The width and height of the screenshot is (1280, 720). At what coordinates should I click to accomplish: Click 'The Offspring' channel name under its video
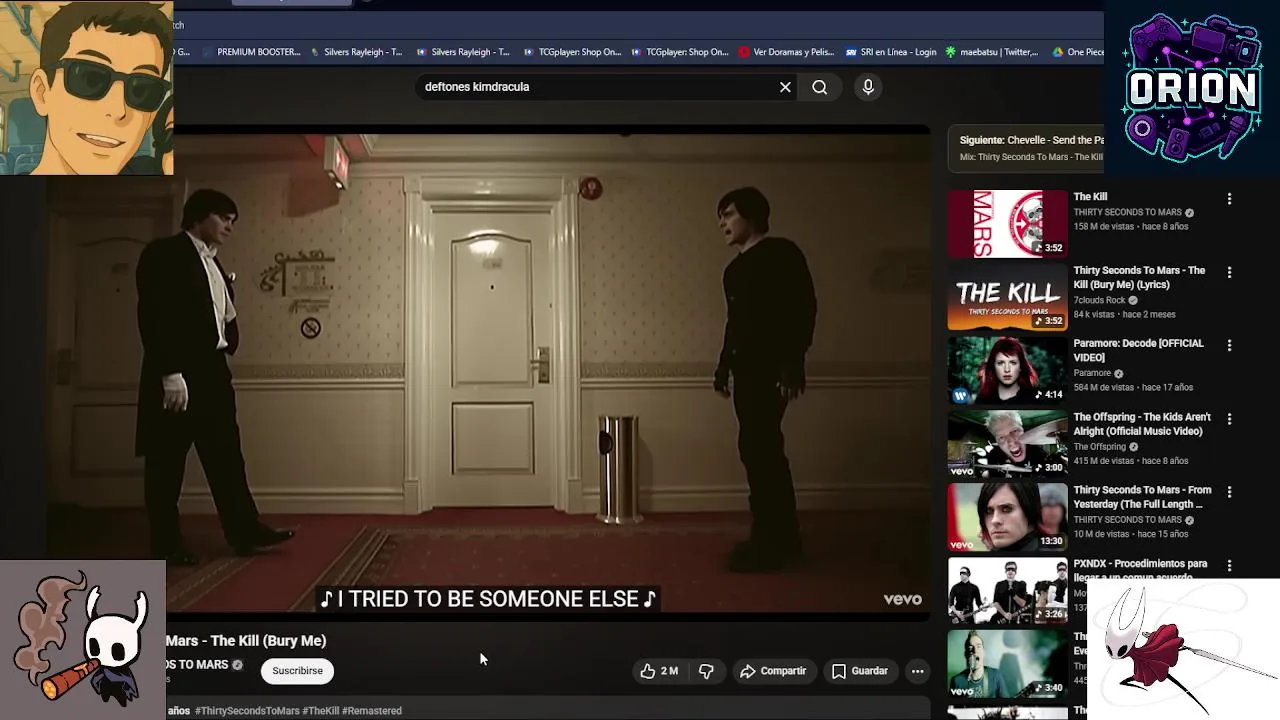pos(1099,447)
